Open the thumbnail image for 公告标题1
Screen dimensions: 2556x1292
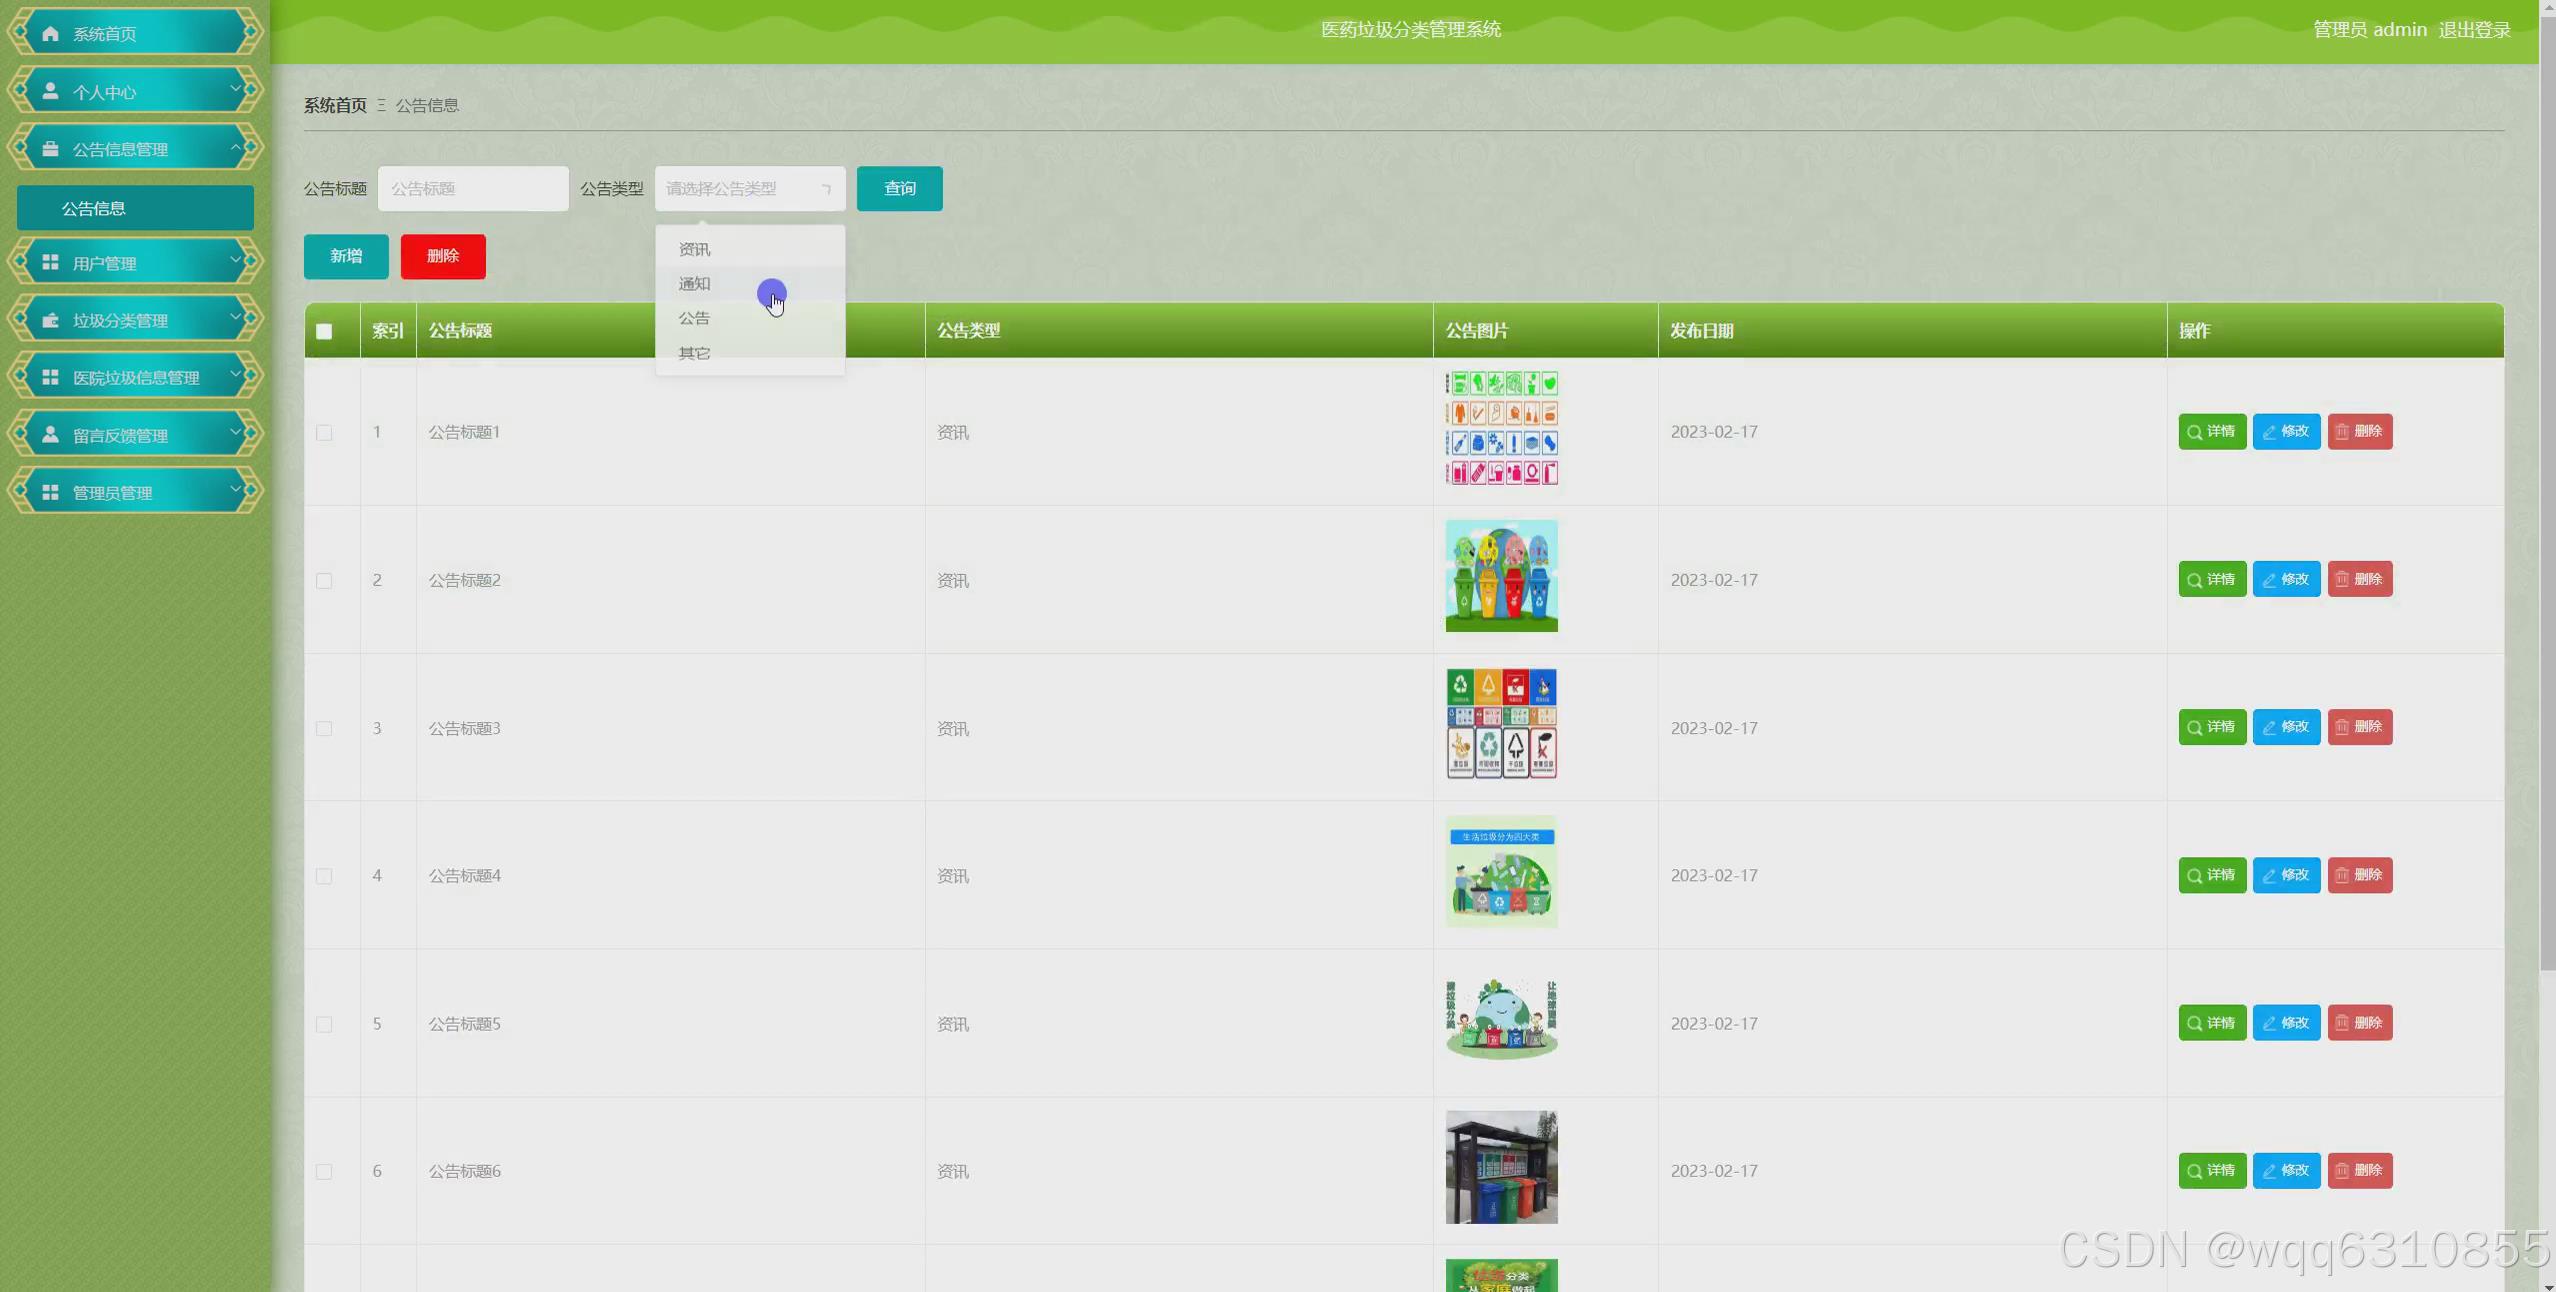pos(1501,429)
